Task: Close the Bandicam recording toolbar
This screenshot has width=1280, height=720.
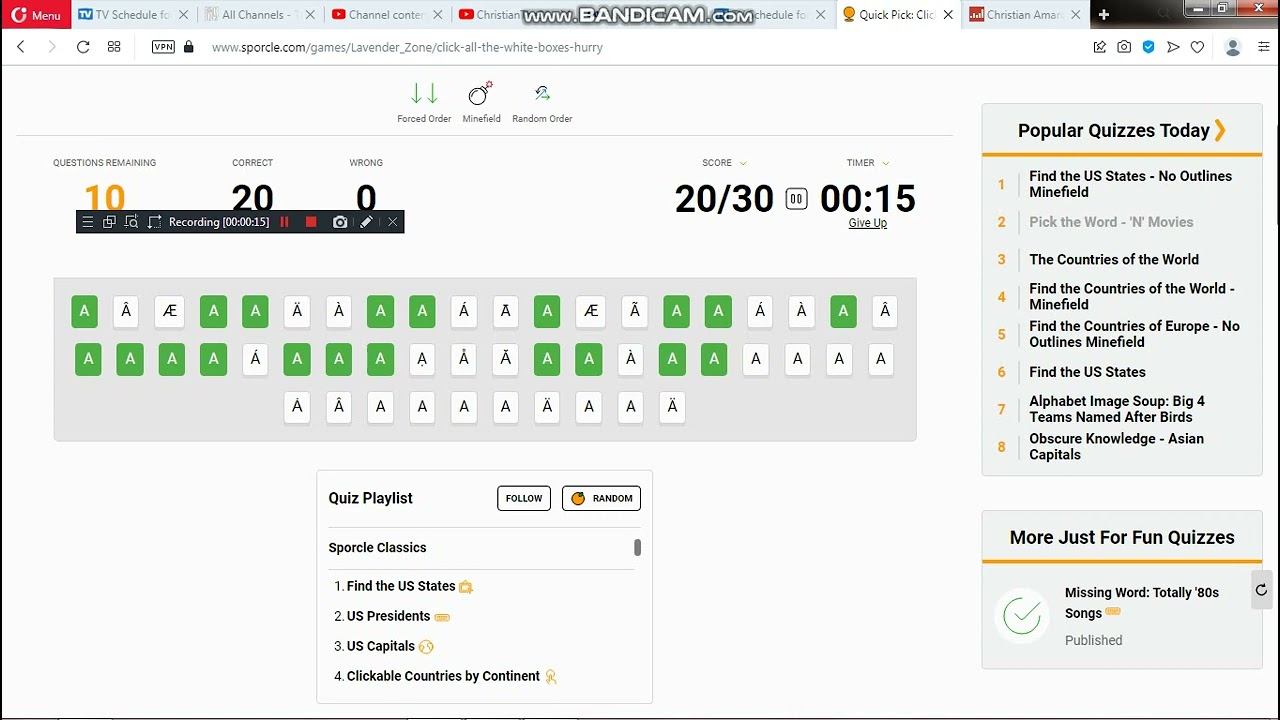Action: click(393, 222)
